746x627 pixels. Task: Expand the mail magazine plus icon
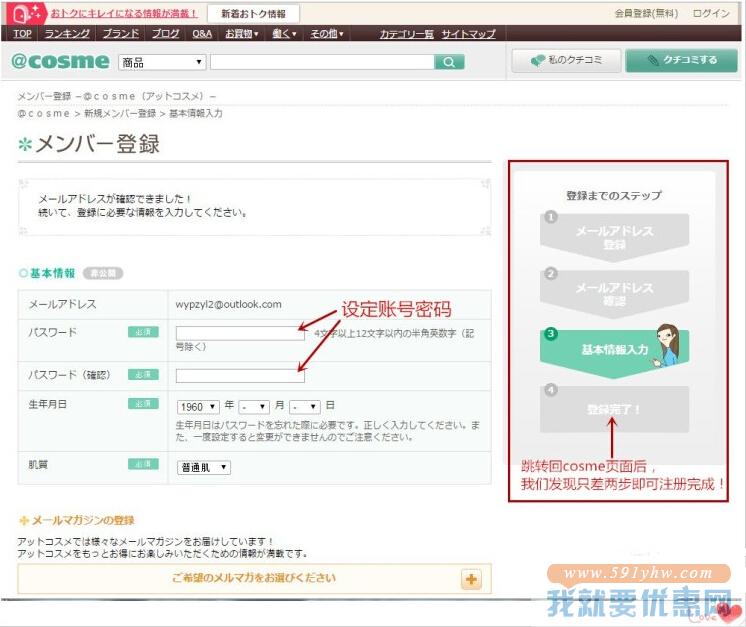(471, 579)
